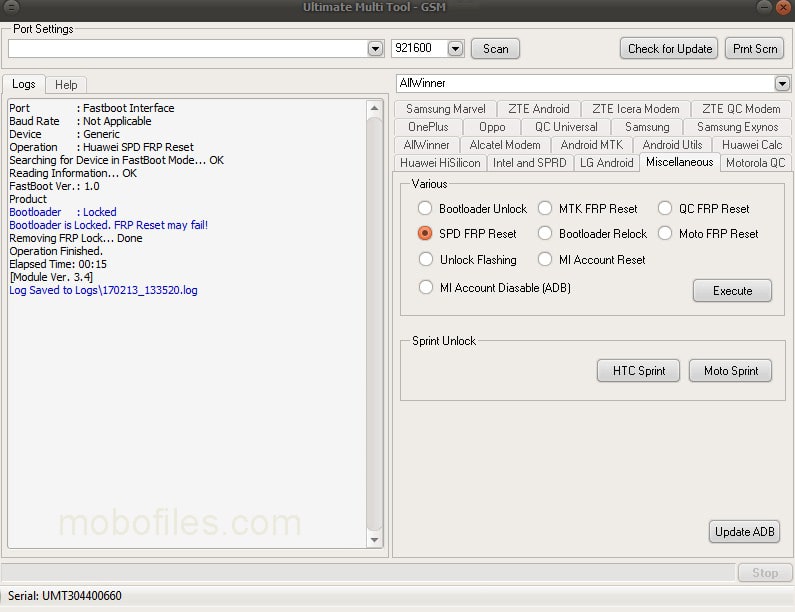Click the log panel scrollbar thumb
This screenshot has width=795, height=612.
click(x=374, y=325)
